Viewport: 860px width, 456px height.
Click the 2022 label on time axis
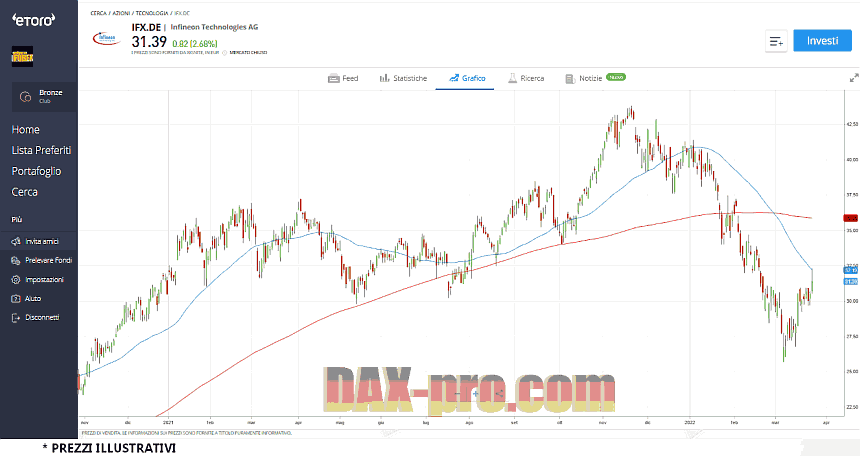[689, 423]
